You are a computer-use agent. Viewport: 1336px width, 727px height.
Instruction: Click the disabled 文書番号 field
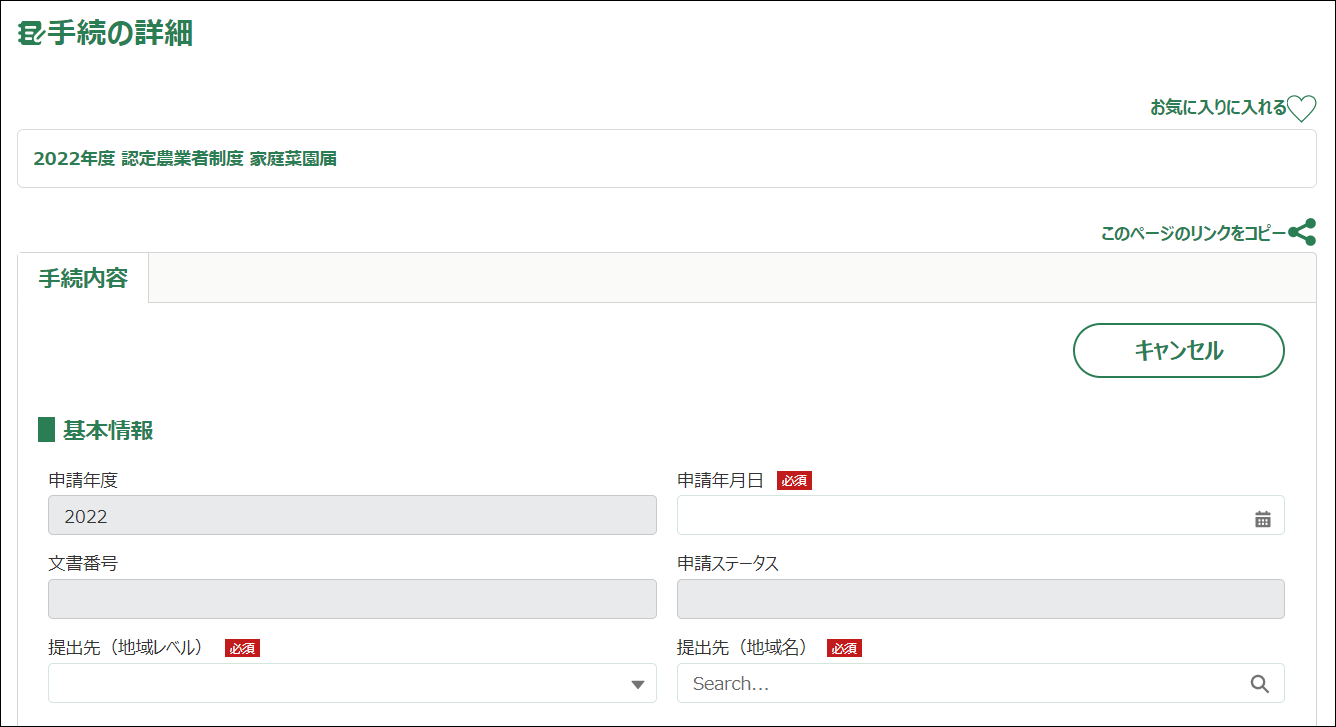(x=352, y=599)
